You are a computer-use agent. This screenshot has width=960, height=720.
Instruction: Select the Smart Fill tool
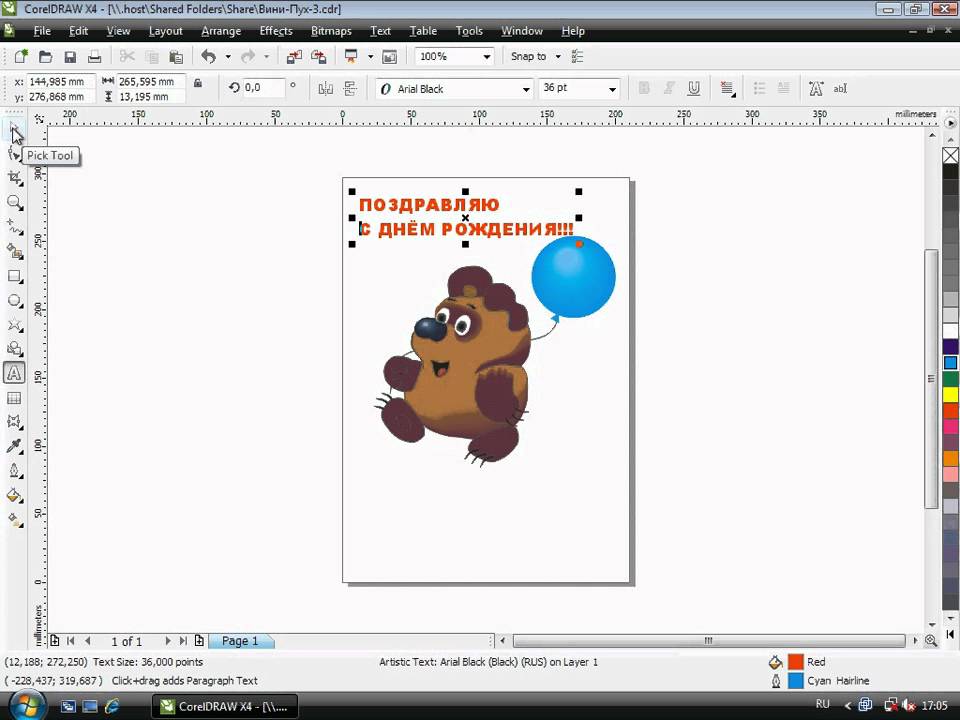(15, 251)
